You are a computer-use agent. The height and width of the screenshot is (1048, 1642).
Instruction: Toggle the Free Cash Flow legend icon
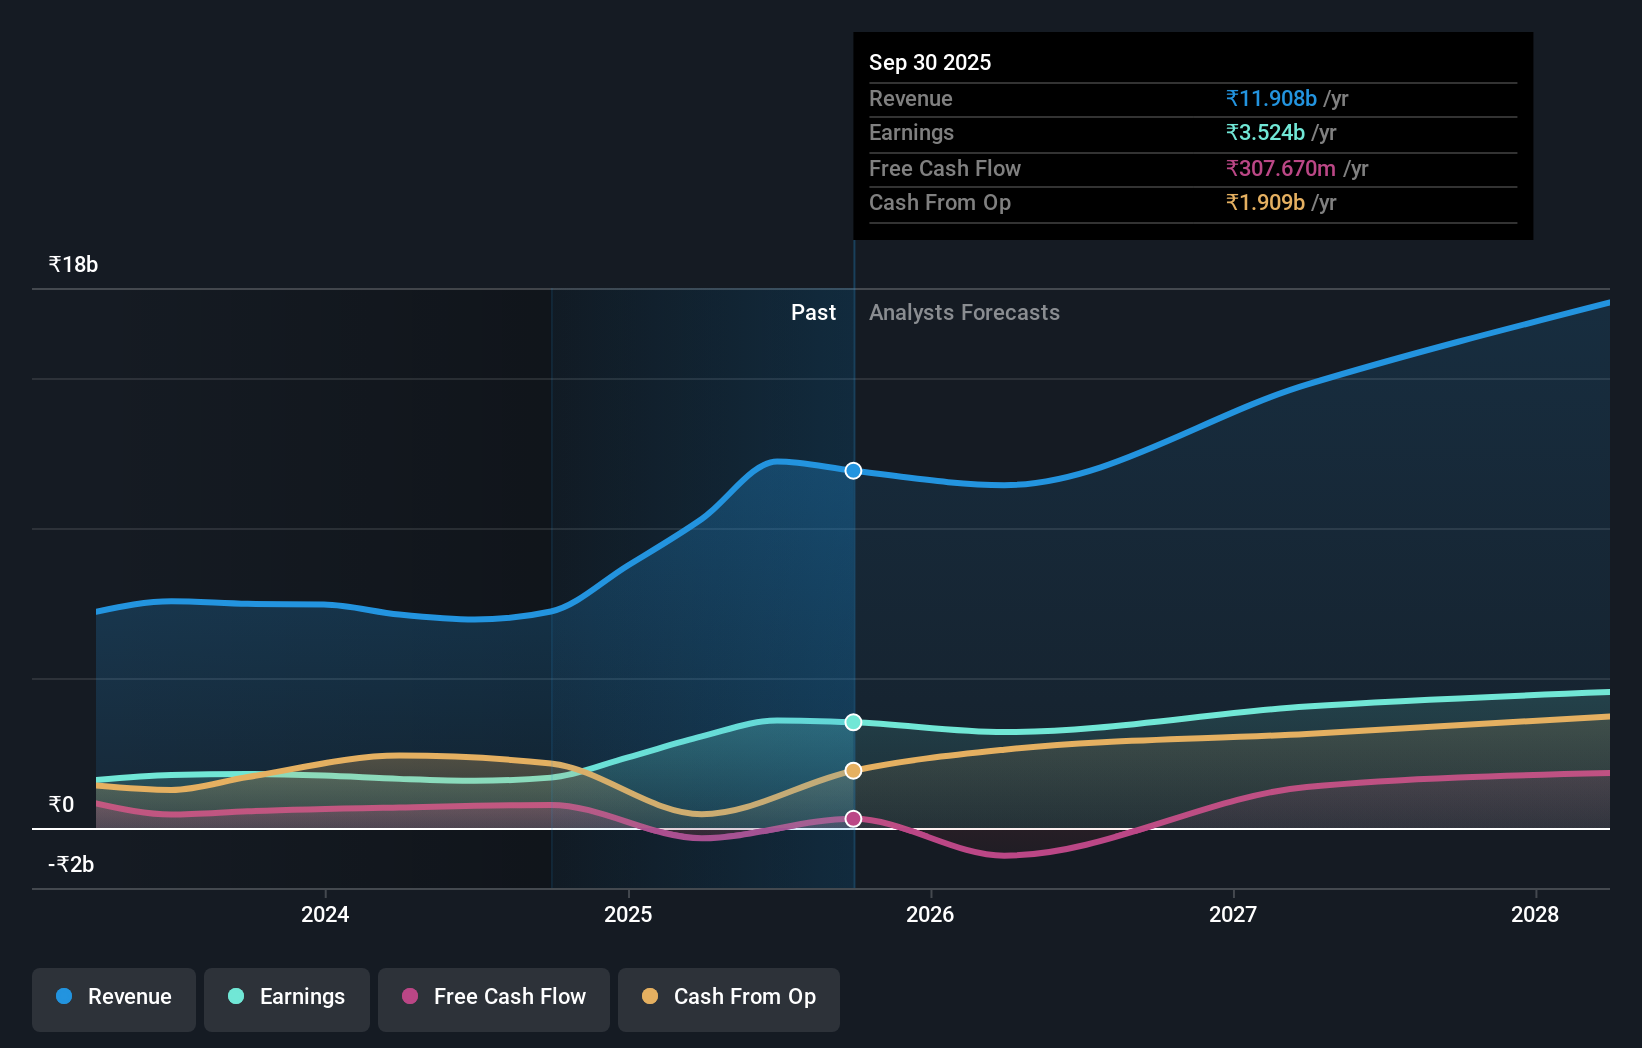coord(409,997)
